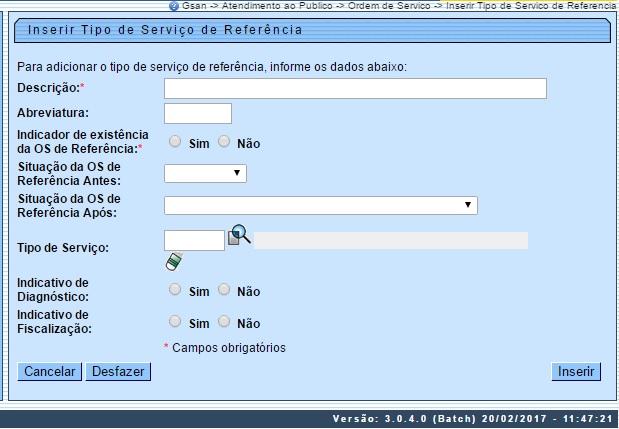Open the Tipo de Serviço search magnifier icon

point(240,235)
